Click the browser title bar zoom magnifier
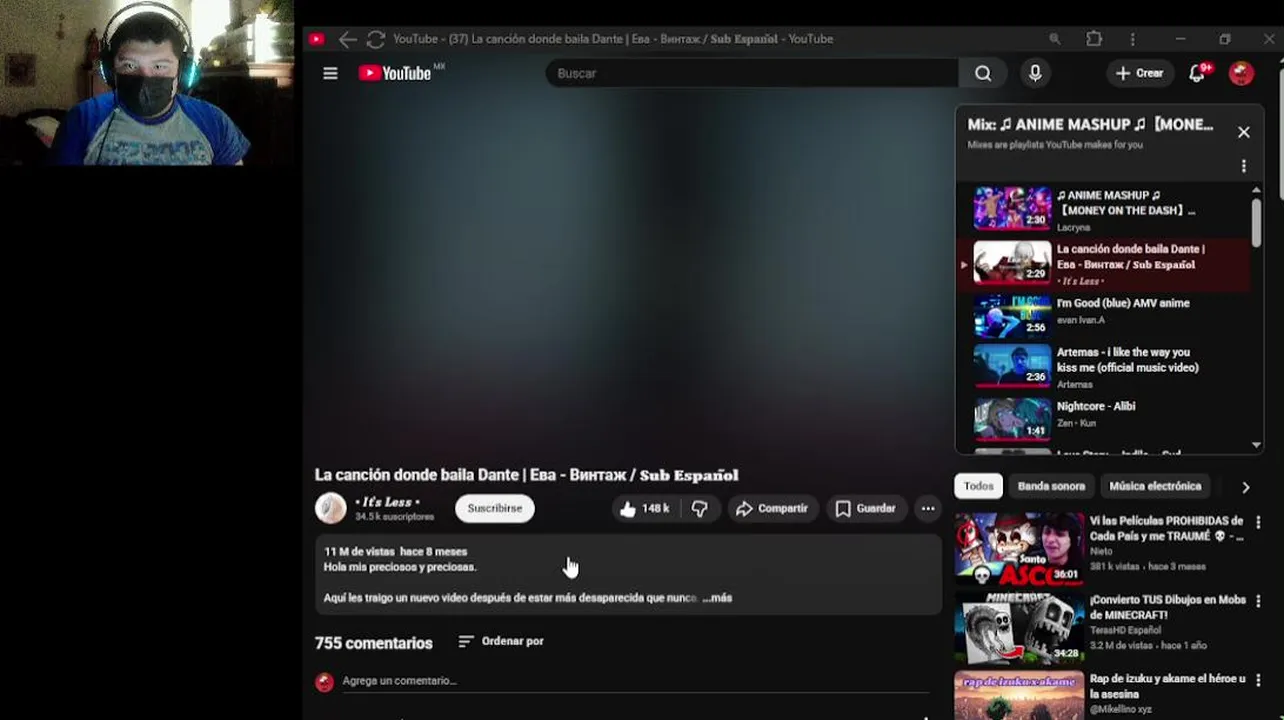 click(x=1054, y=39)
